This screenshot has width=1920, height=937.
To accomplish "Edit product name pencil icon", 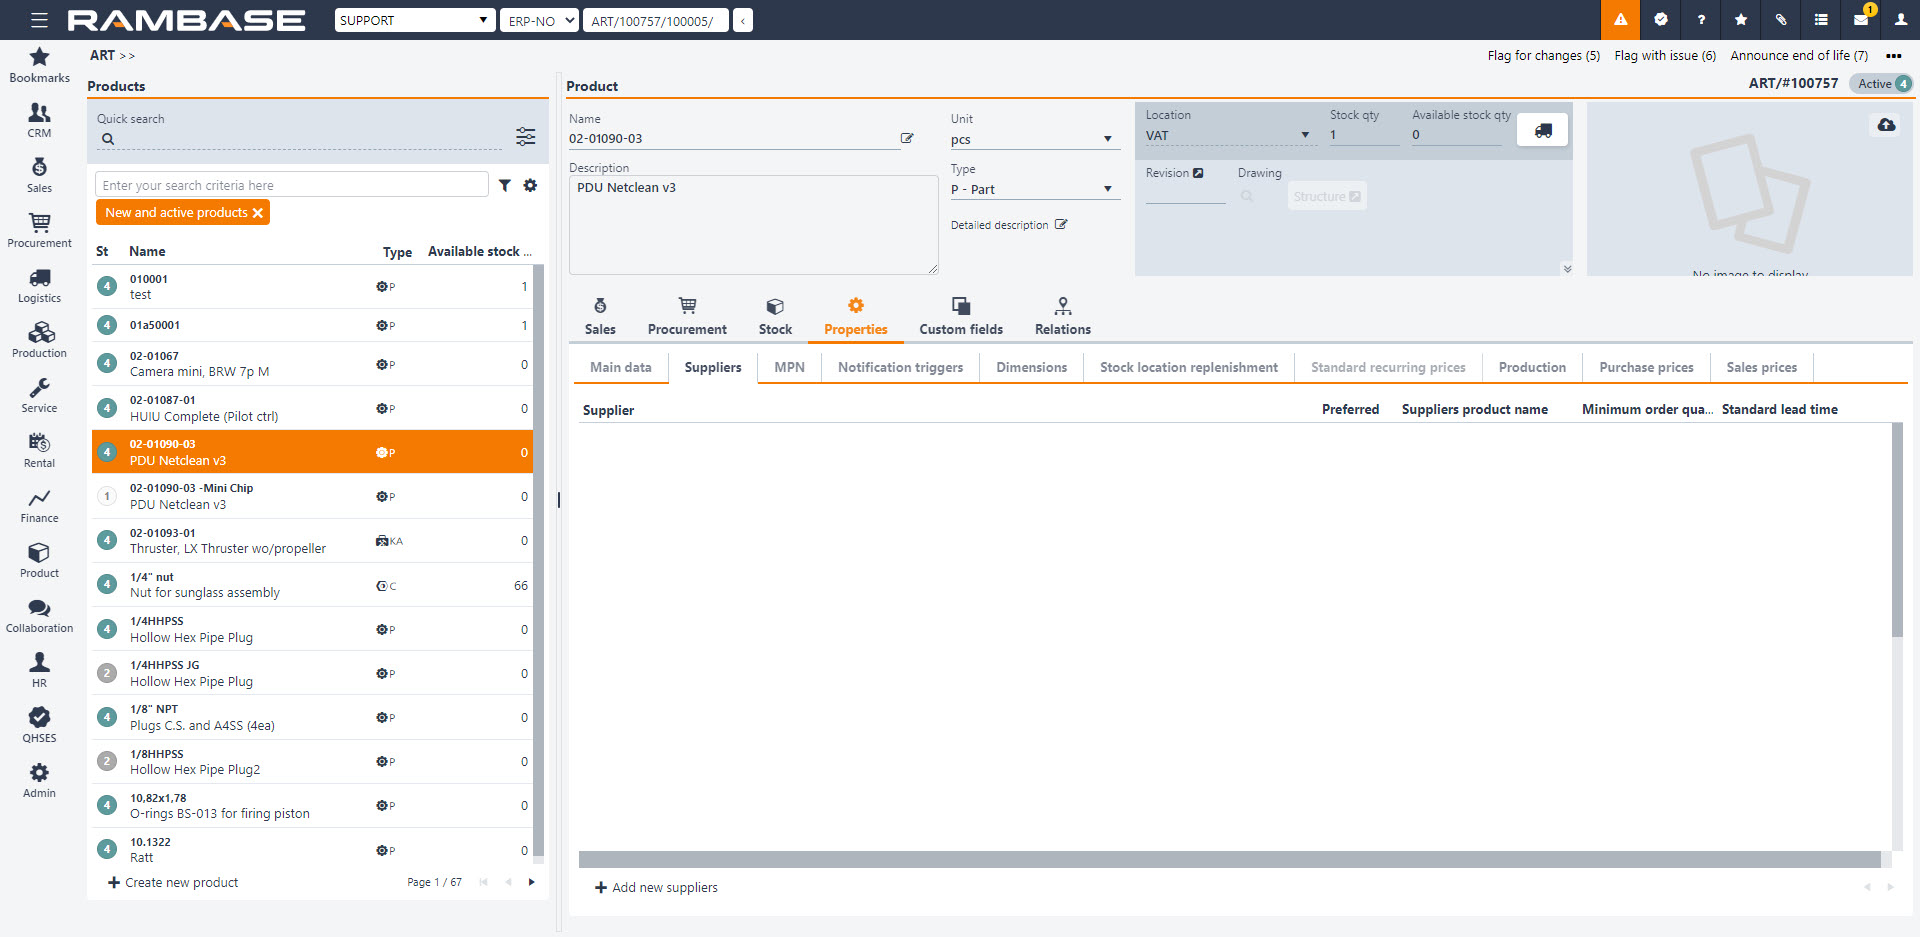I will 907,139.
